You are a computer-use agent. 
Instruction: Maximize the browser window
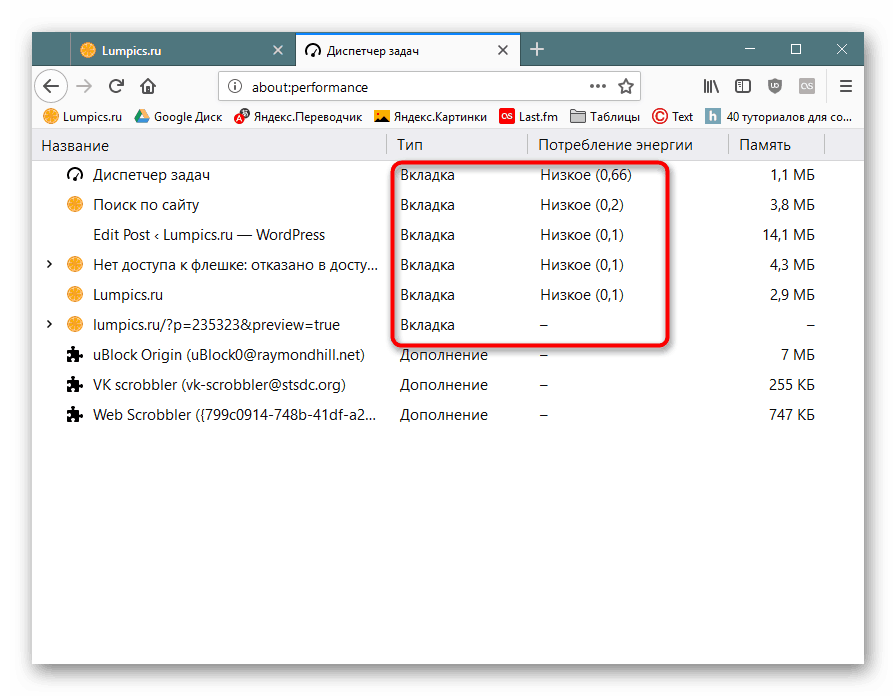[795, 49]
